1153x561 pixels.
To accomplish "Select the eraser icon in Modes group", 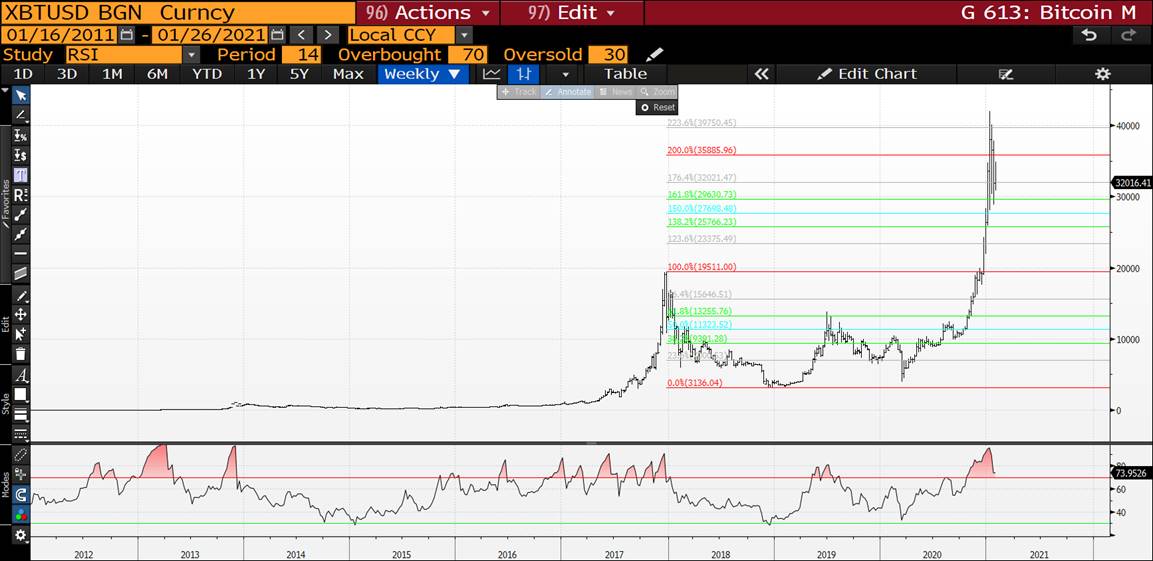I will (21, 456).
